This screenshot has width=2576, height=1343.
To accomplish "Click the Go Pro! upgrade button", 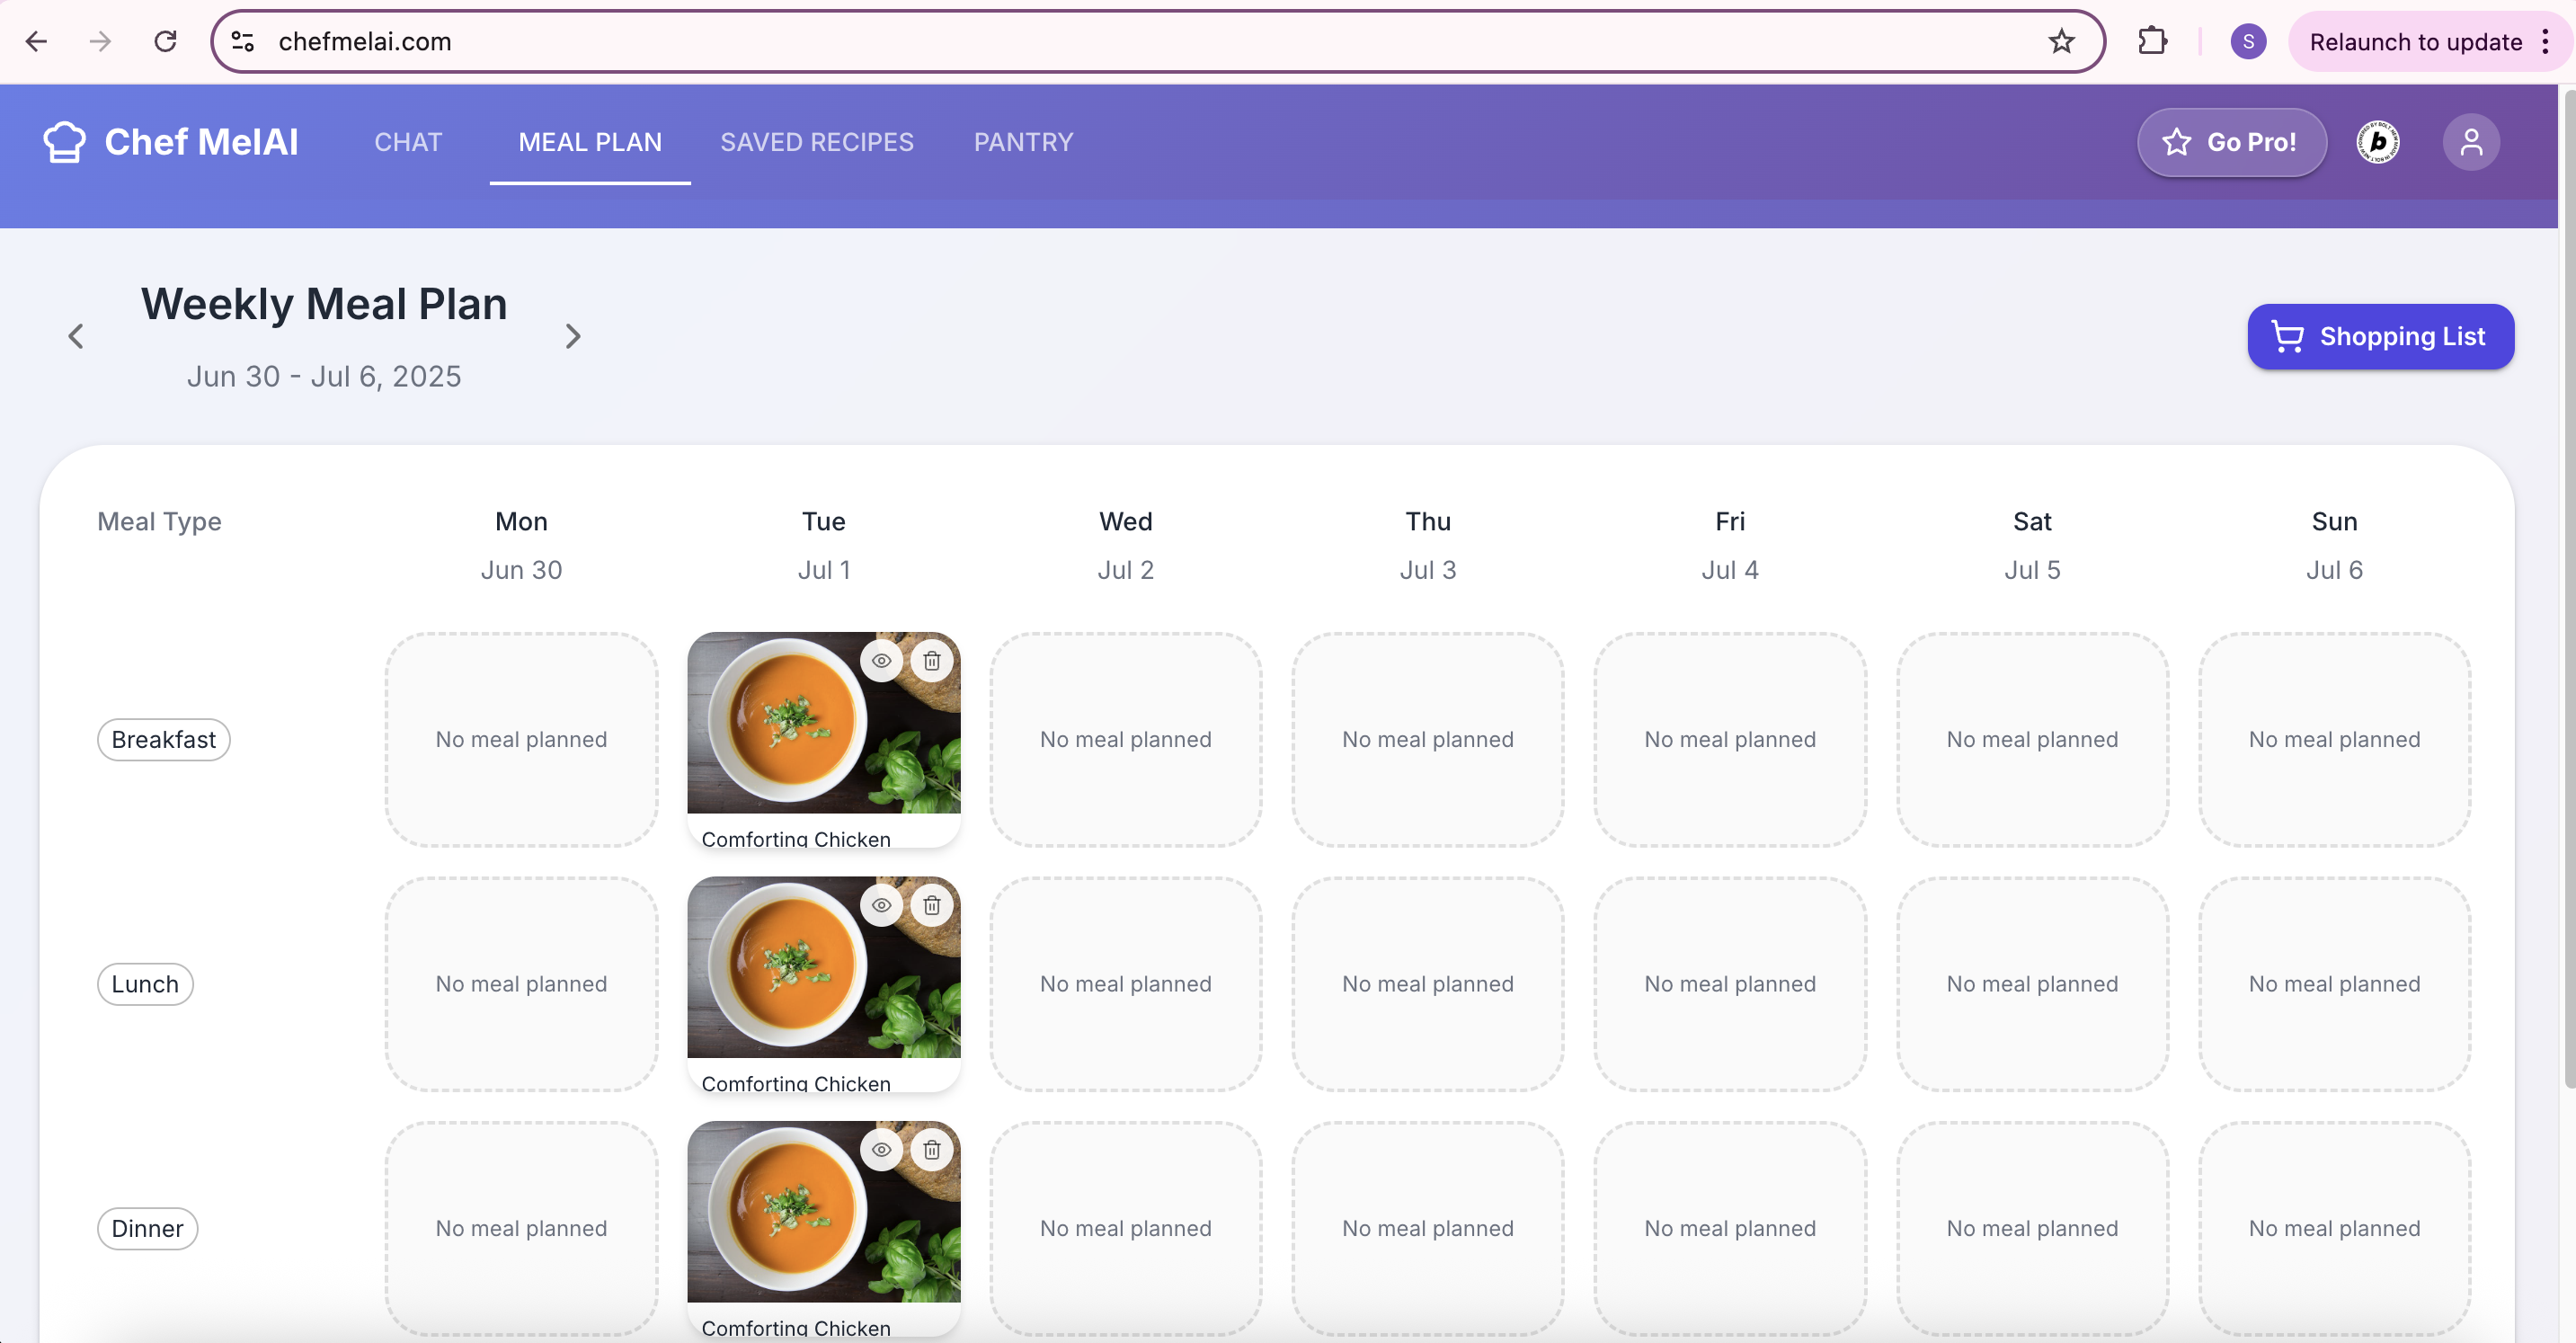I will (x=2231, y=142).
